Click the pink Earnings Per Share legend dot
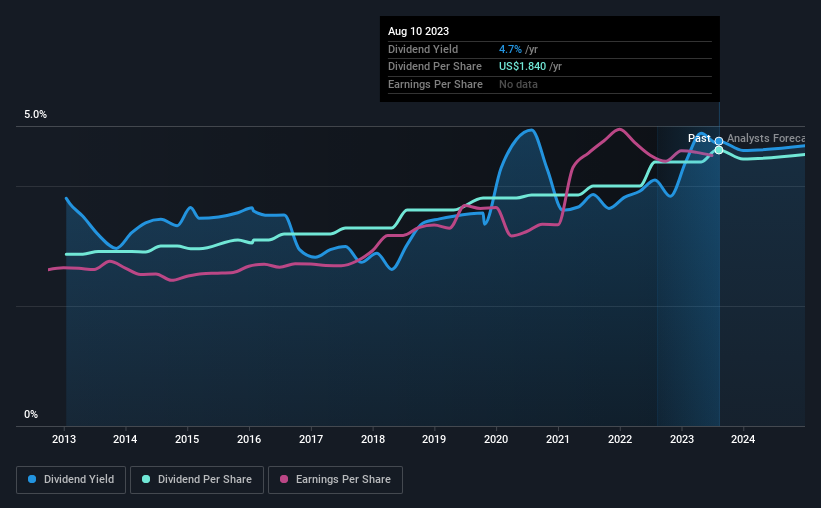 tap(284, 479)
